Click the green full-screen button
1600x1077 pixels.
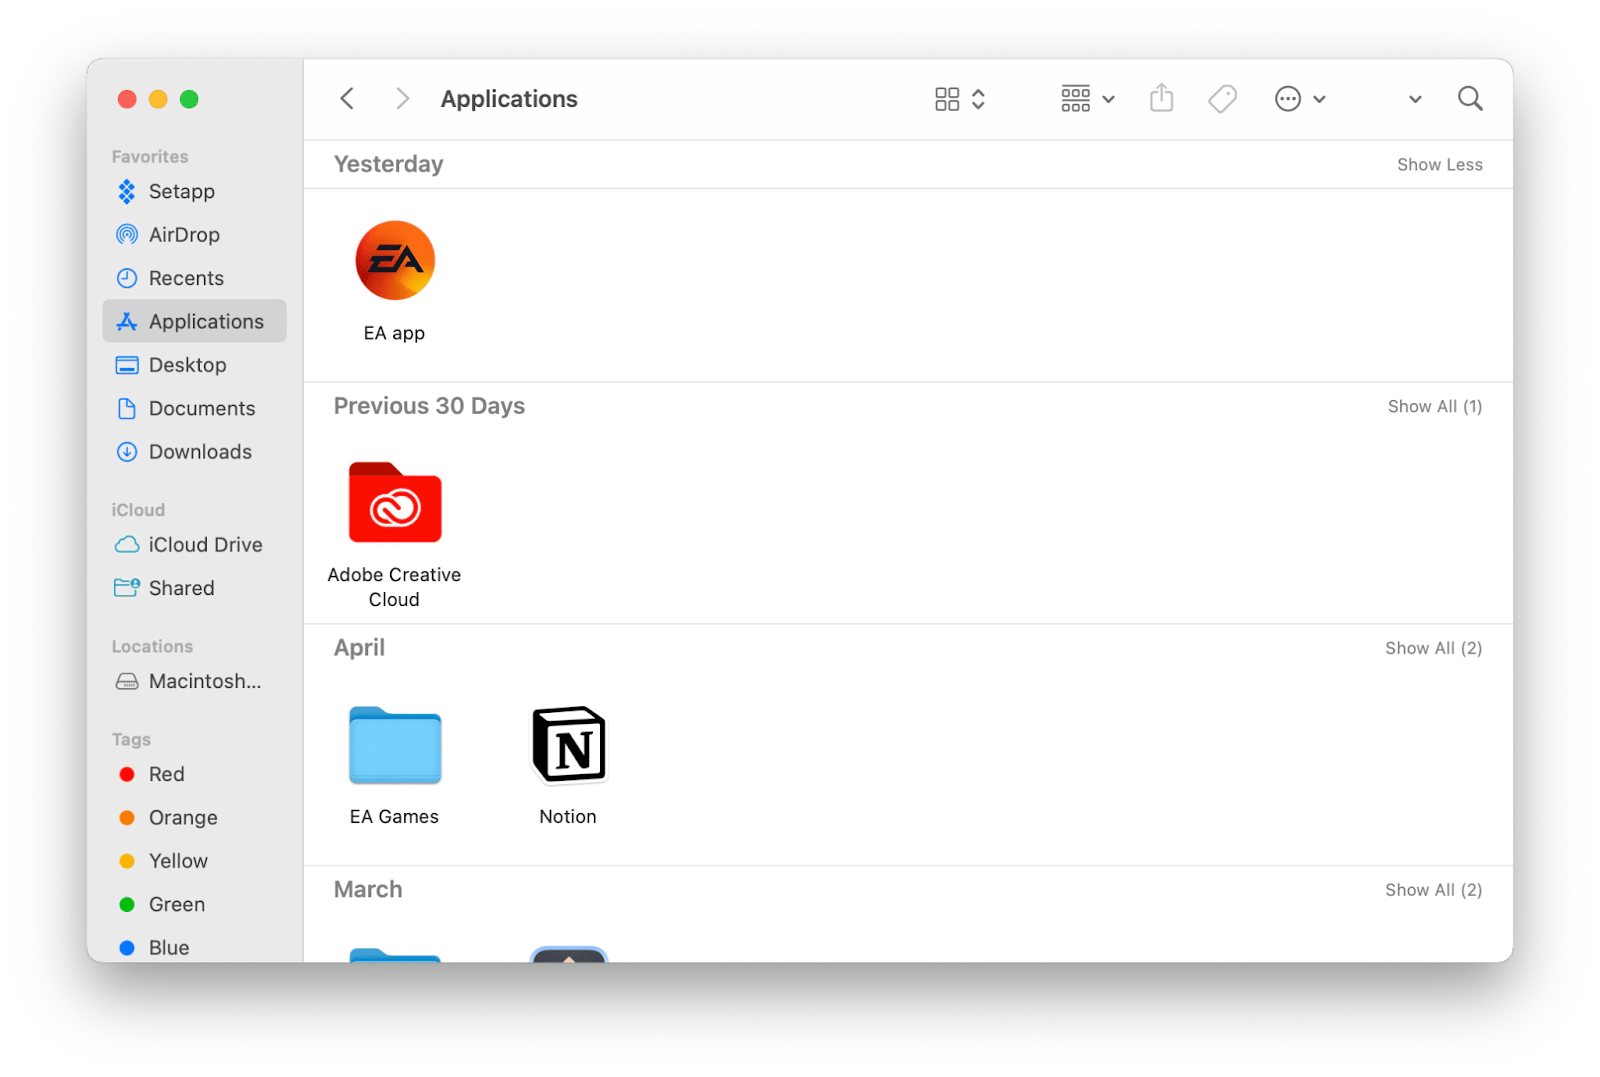pyautogui.click(x=189, y=99)
